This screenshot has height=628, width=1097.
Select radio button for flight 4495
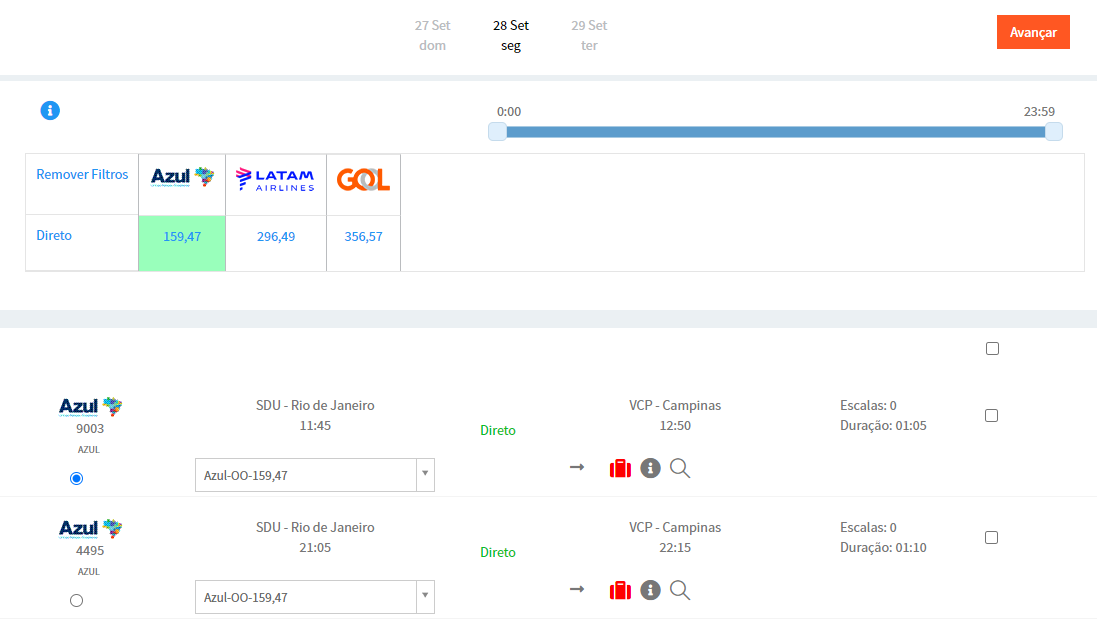coord(76,600)
